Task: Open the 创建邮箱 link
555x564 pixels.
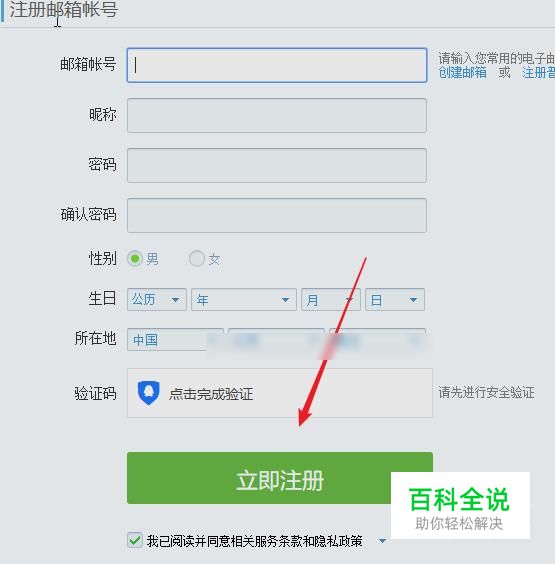Action: pos(462,72)
